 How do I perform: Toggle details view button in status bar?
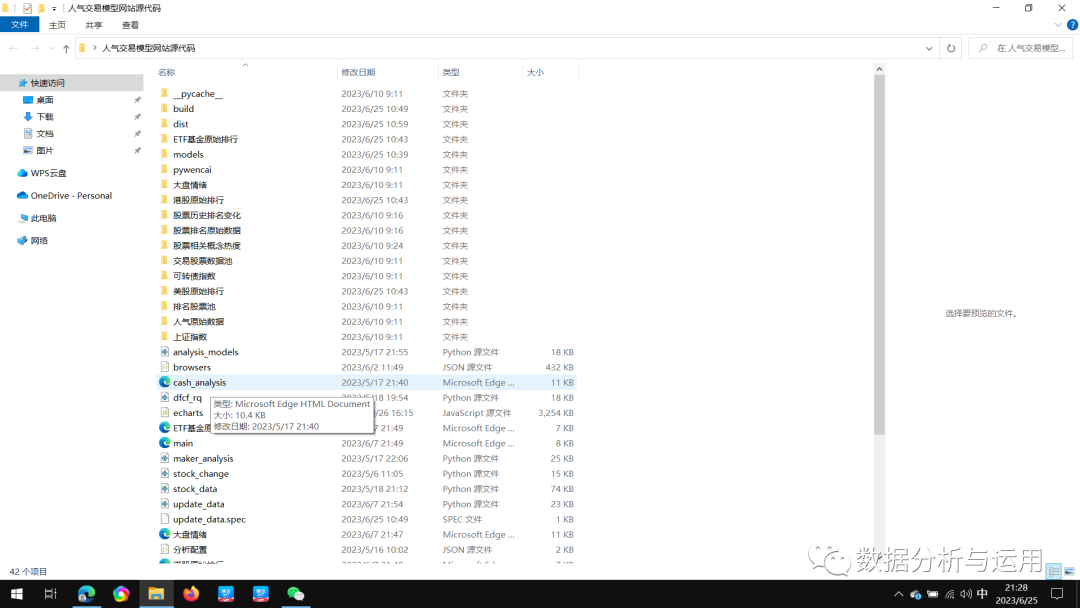point(1054,572)
